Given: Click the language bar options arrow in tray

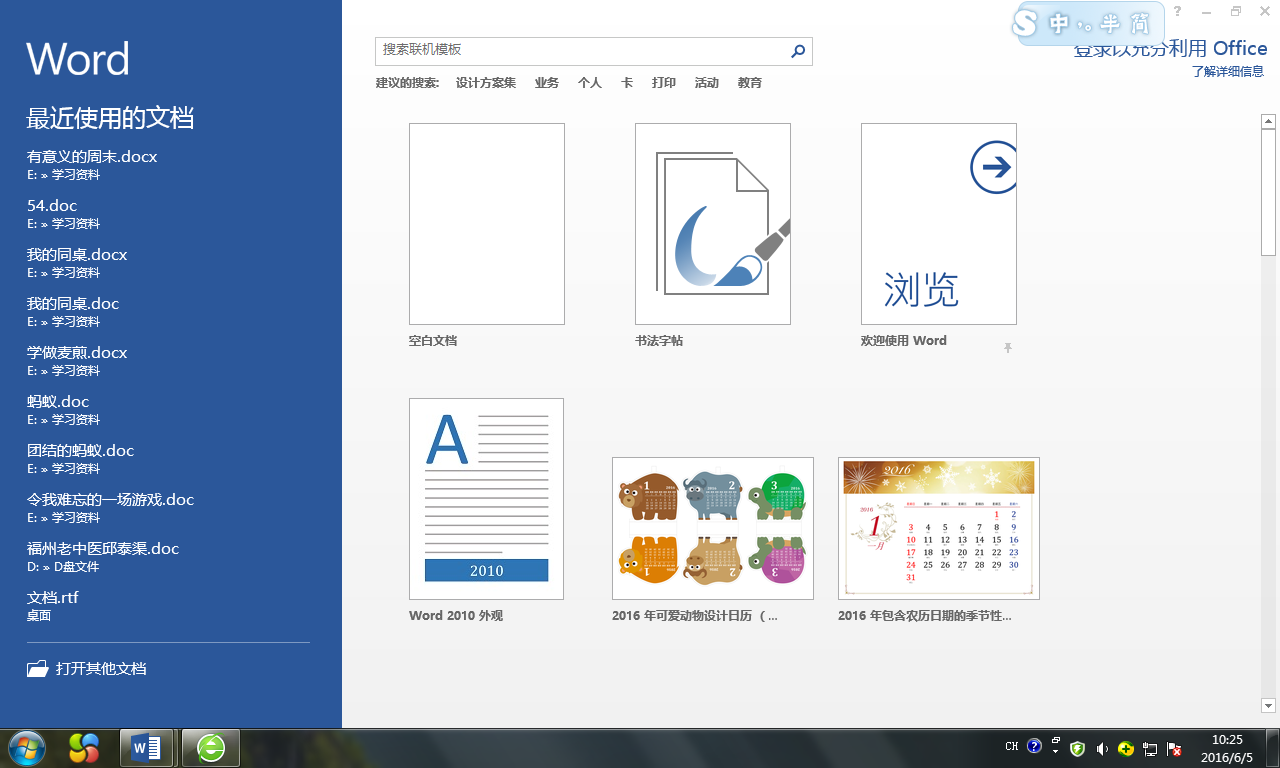Looking at the screenshot, I should (1055, 751).
